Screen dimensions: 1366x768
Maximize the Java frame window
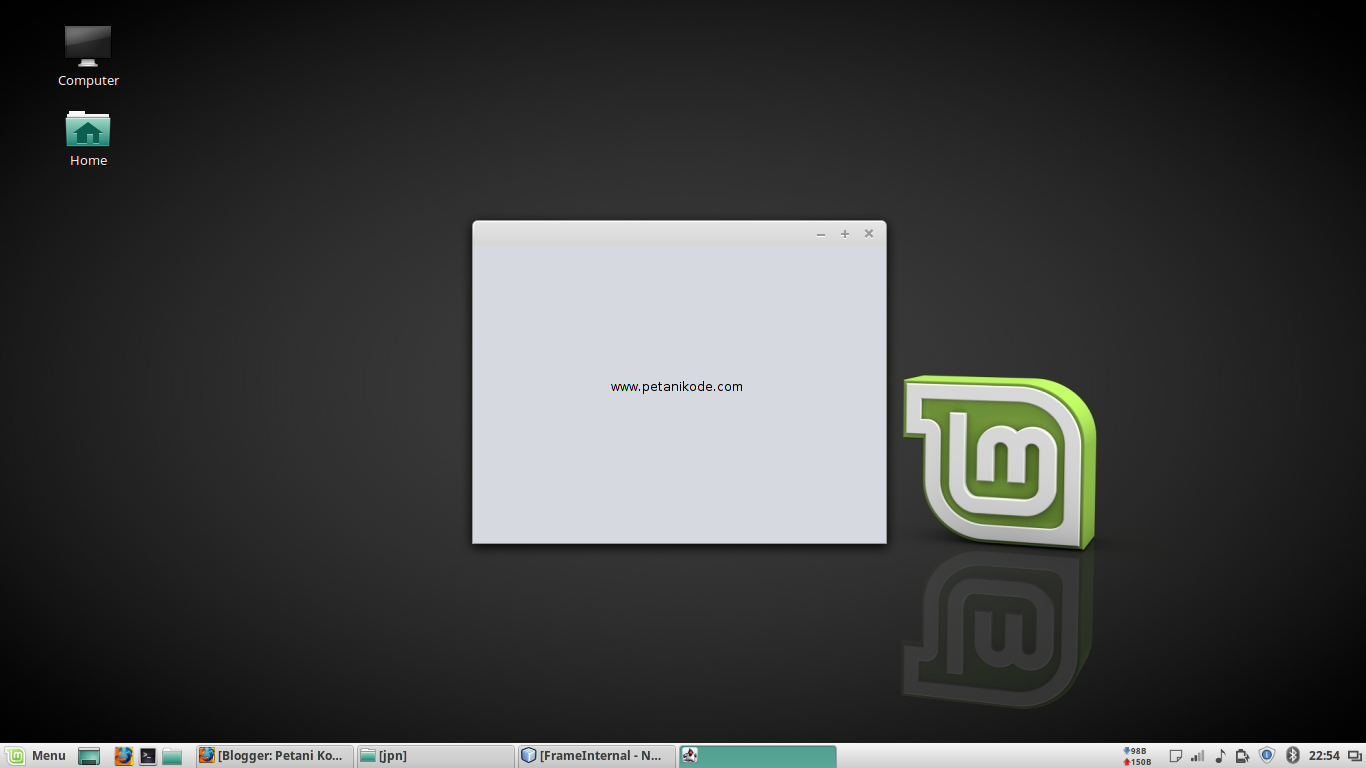pyautogui.click(x=845, y=234)
